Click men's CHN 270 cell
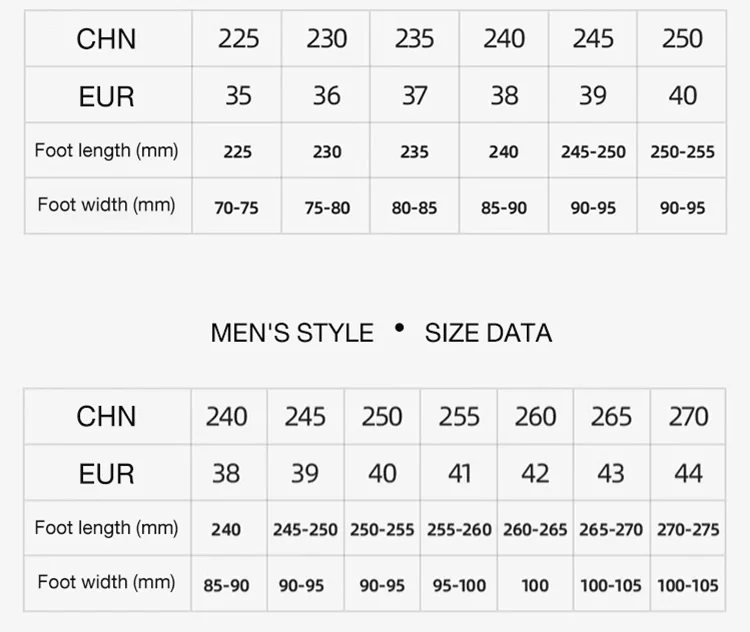The width and height of the screenshot is (750, 632). [688, 416]
